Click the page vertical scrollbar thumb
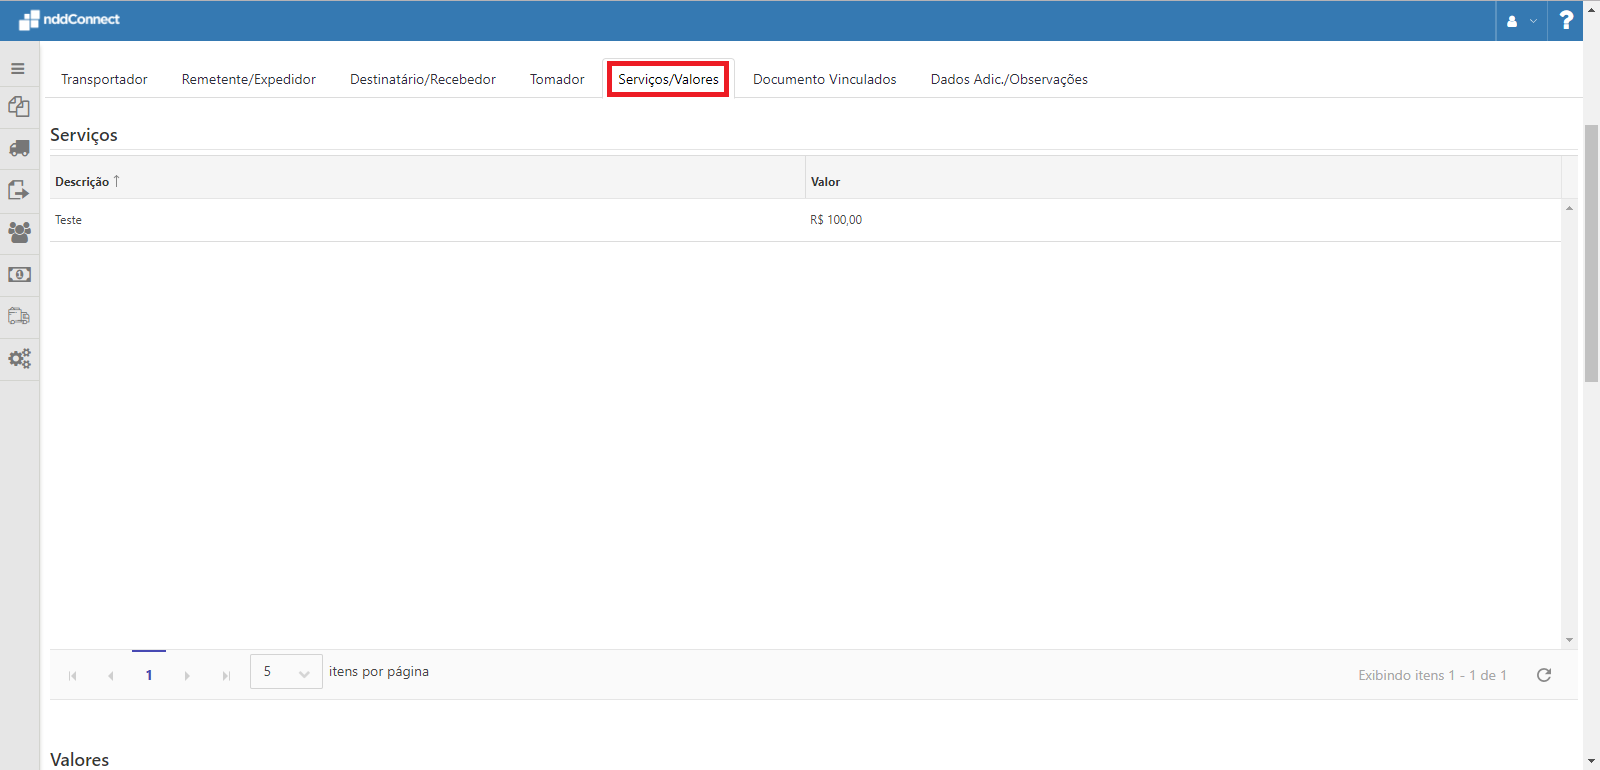Viewport: 1600px width, 770px height. [x=1591, y=253]
